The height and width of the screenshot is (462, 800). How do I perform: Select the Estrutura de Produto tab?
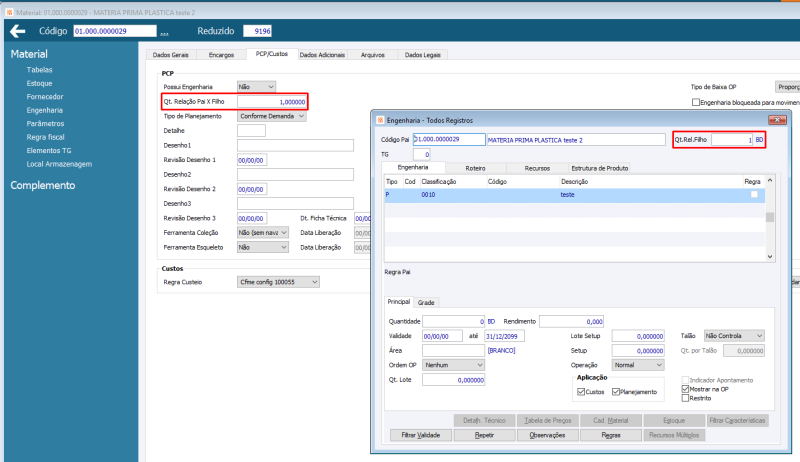[x=599, y=168]
